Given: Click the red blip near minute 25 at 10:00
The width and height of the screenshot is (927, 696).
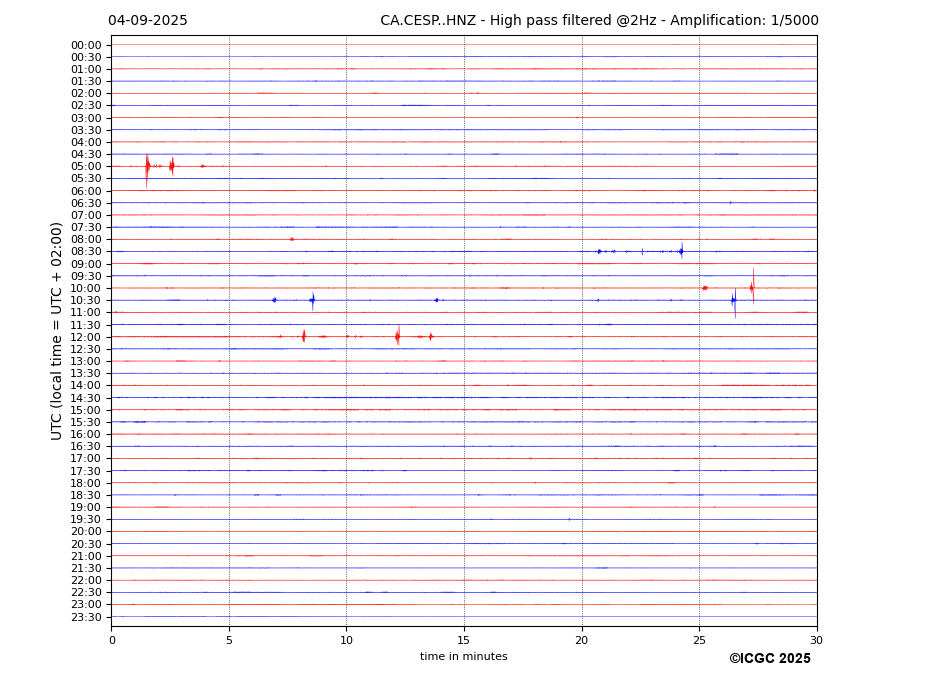Looking at the screenshot, I should (x=705, y=288).
